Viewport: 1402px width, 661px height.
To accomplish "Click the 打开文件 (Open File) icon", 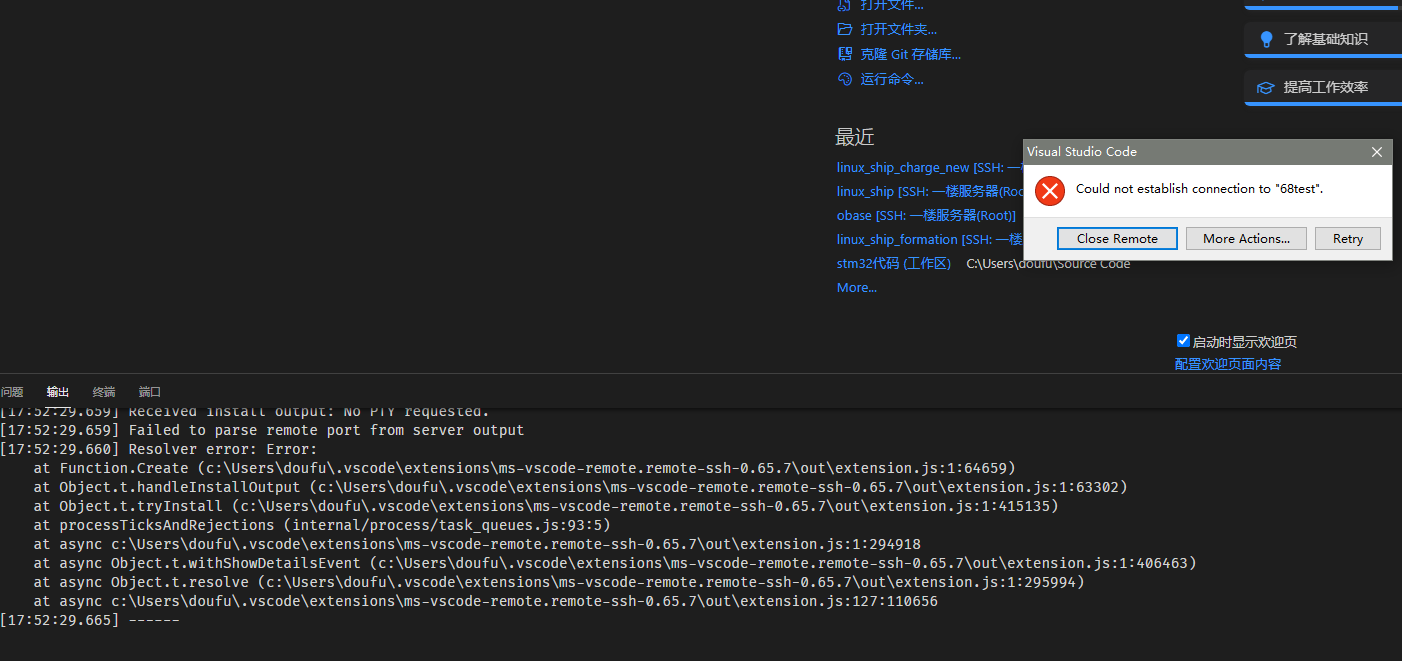I will pos(845,5).
